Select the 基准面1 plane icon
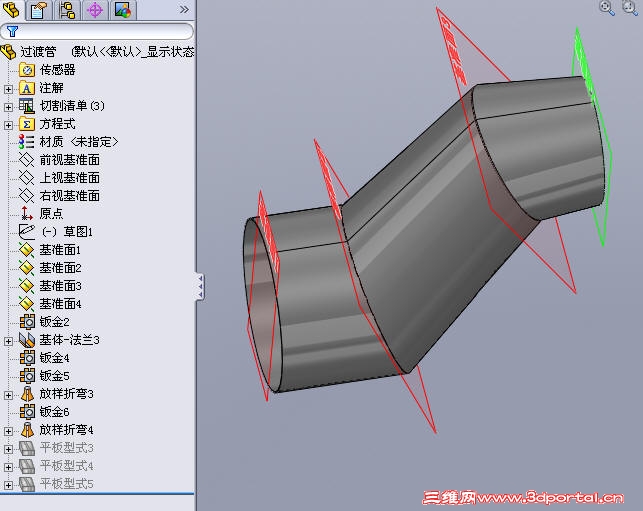The image size is (643, 511). click(27, 250)
